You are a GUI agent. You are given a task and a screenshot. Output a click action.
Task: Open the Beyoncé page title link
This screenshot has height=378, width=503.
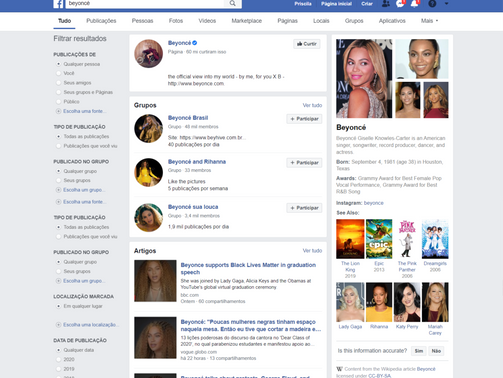[179, 43]
